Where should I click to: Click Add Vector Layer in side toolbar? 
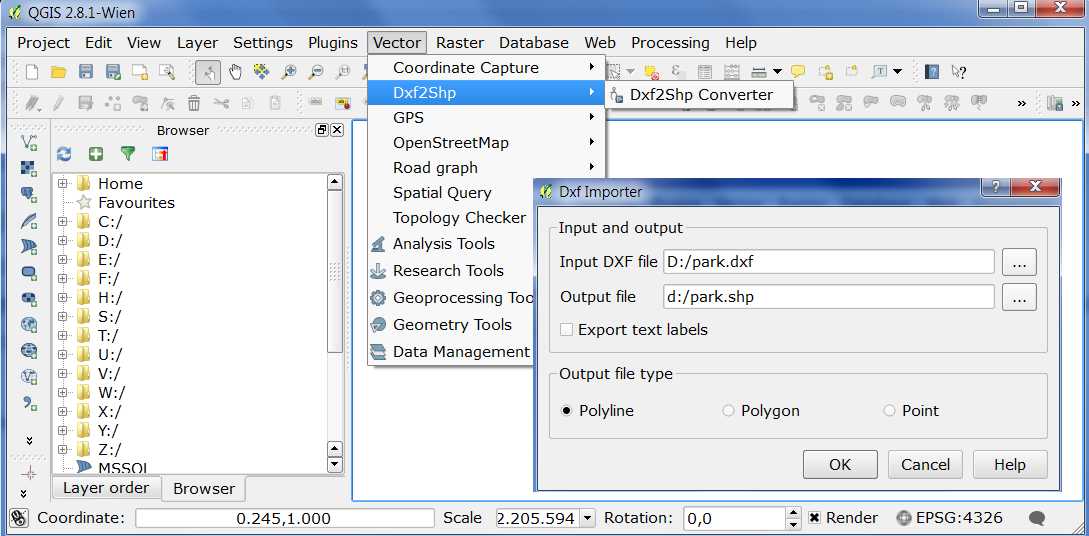click(29, 142)
